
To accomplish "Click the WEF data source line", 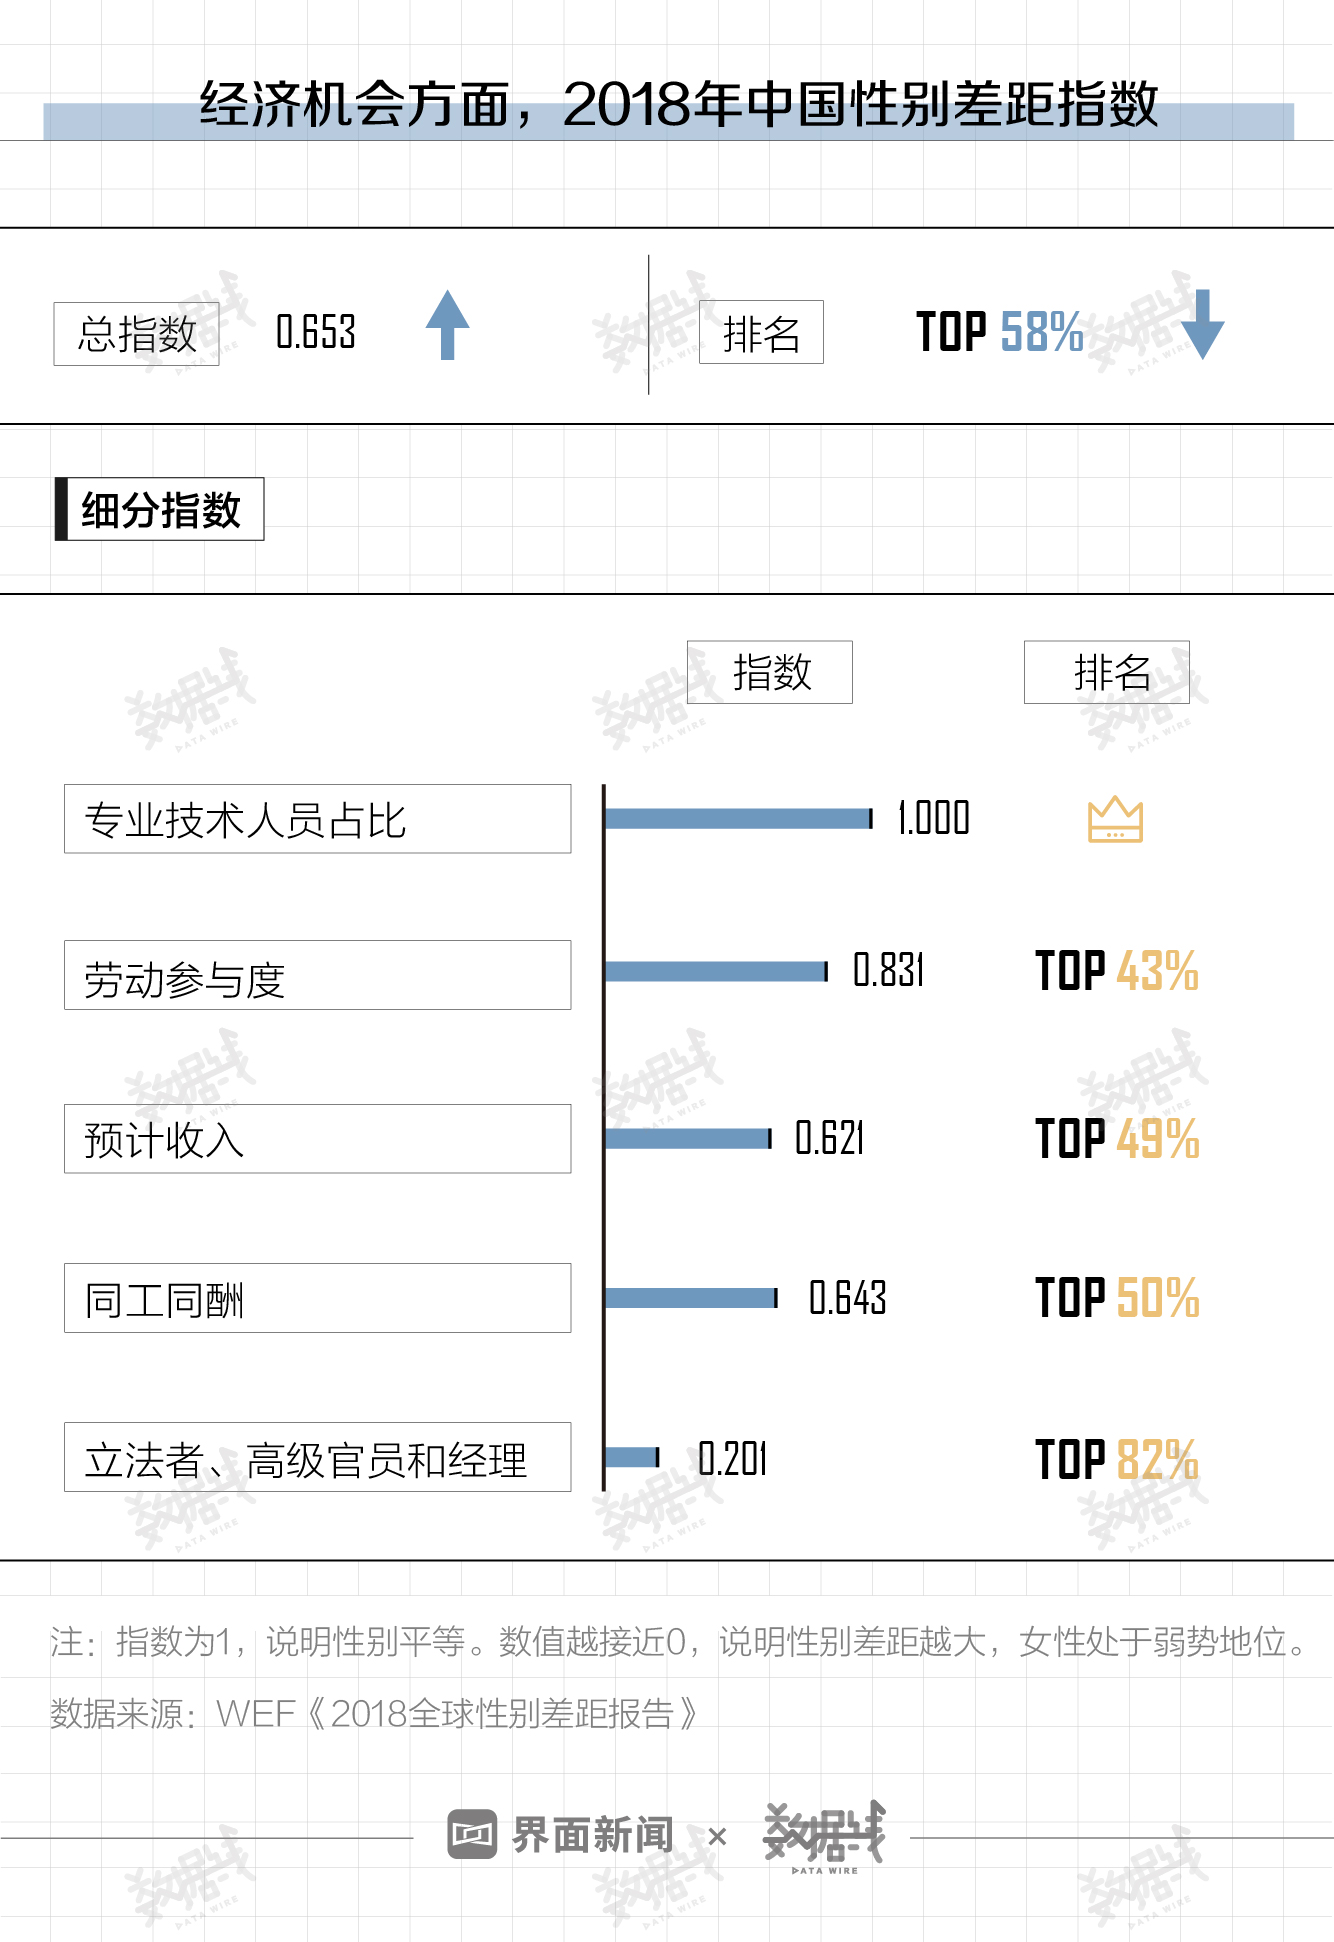I will coord(374,1713).
